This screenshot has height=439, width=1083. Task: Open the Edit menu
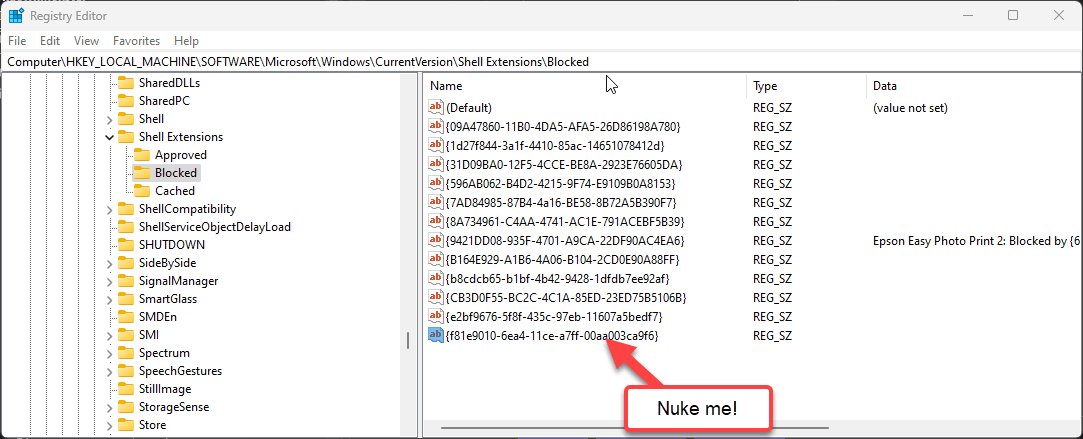point(50,41)
